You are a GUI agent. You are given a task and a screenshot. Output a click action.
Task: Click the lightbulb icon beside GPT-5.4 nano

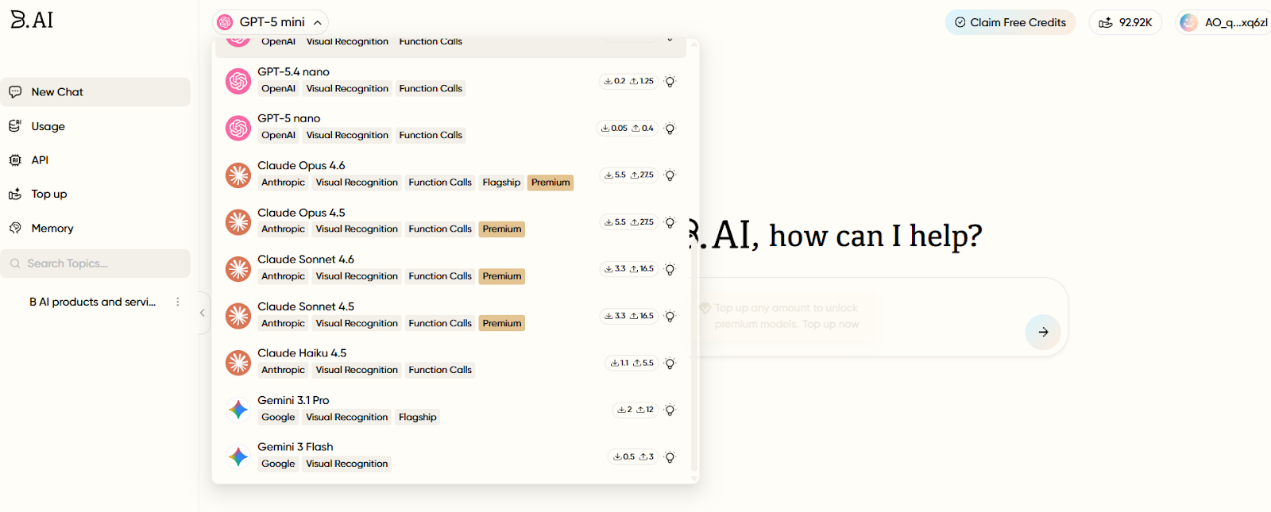[x=670, y=81]
